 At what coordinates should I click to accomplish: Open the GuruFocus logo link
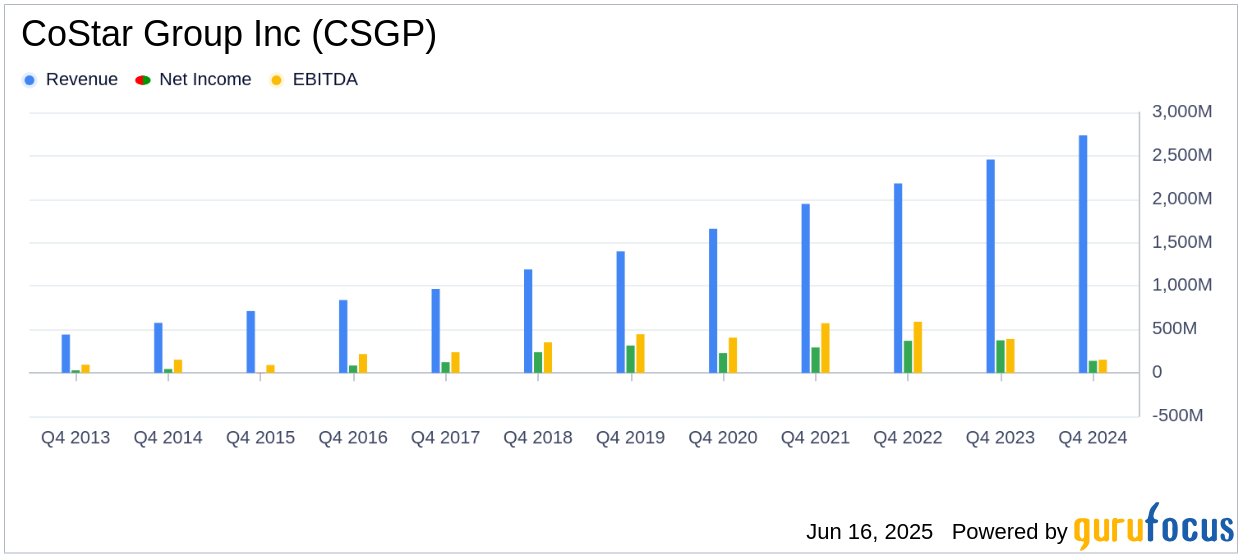1153,526
